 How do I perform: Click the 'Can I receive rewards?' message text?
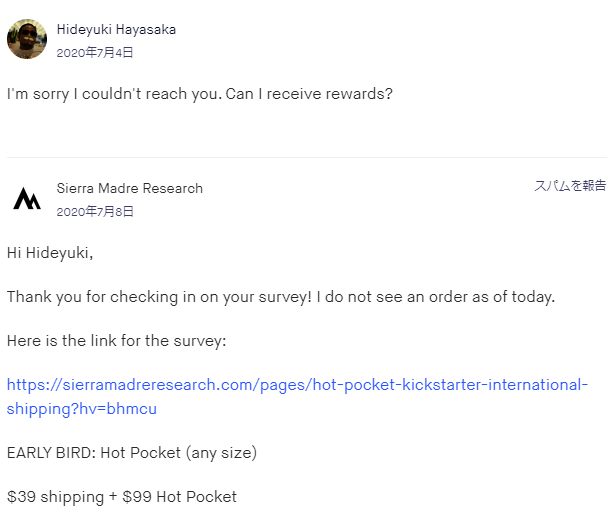(x=309, y=94)
